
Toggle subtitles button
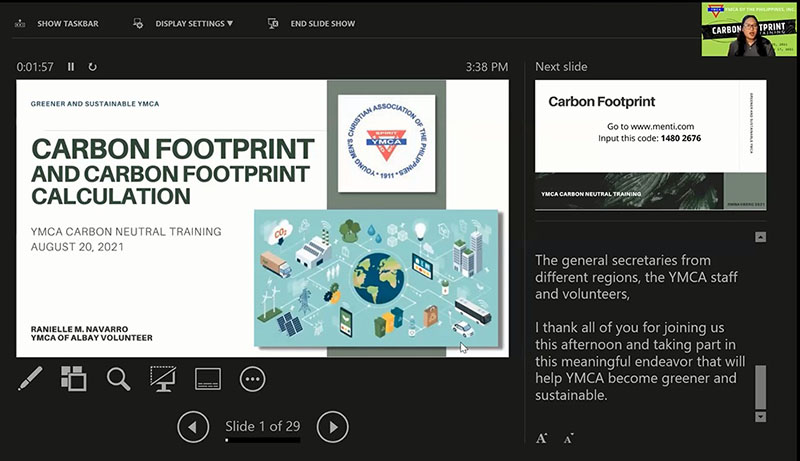point(208,379)
